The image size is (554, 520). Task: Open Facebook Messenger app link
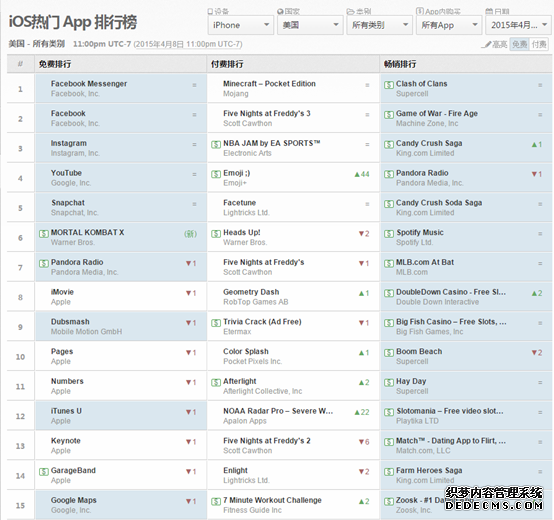point(89,84)
